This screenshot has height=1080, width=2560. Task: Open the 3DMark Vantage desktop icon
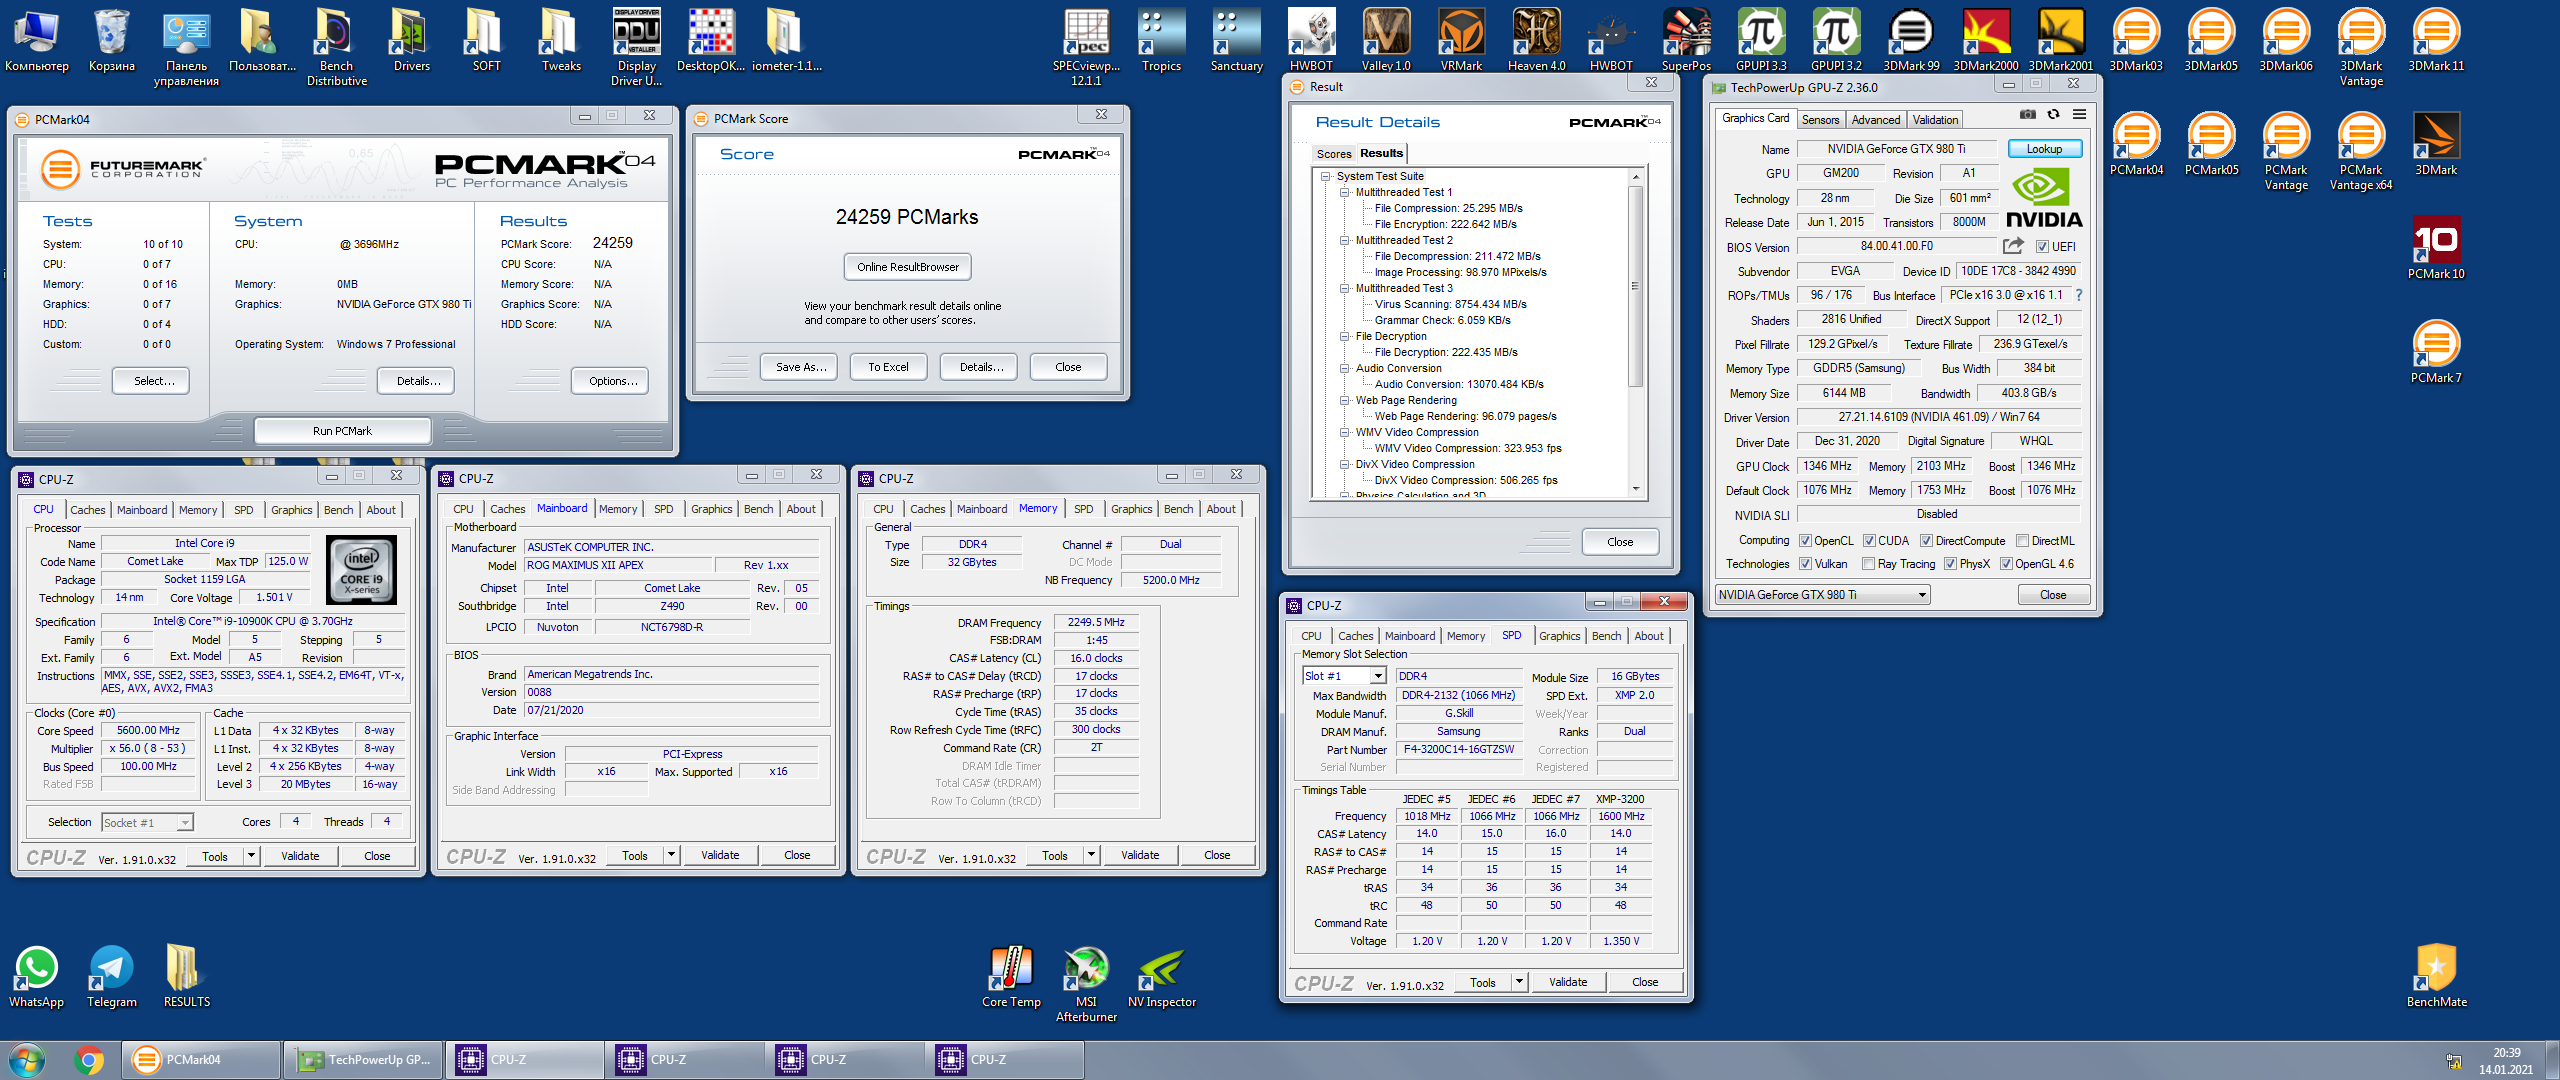2361,48
